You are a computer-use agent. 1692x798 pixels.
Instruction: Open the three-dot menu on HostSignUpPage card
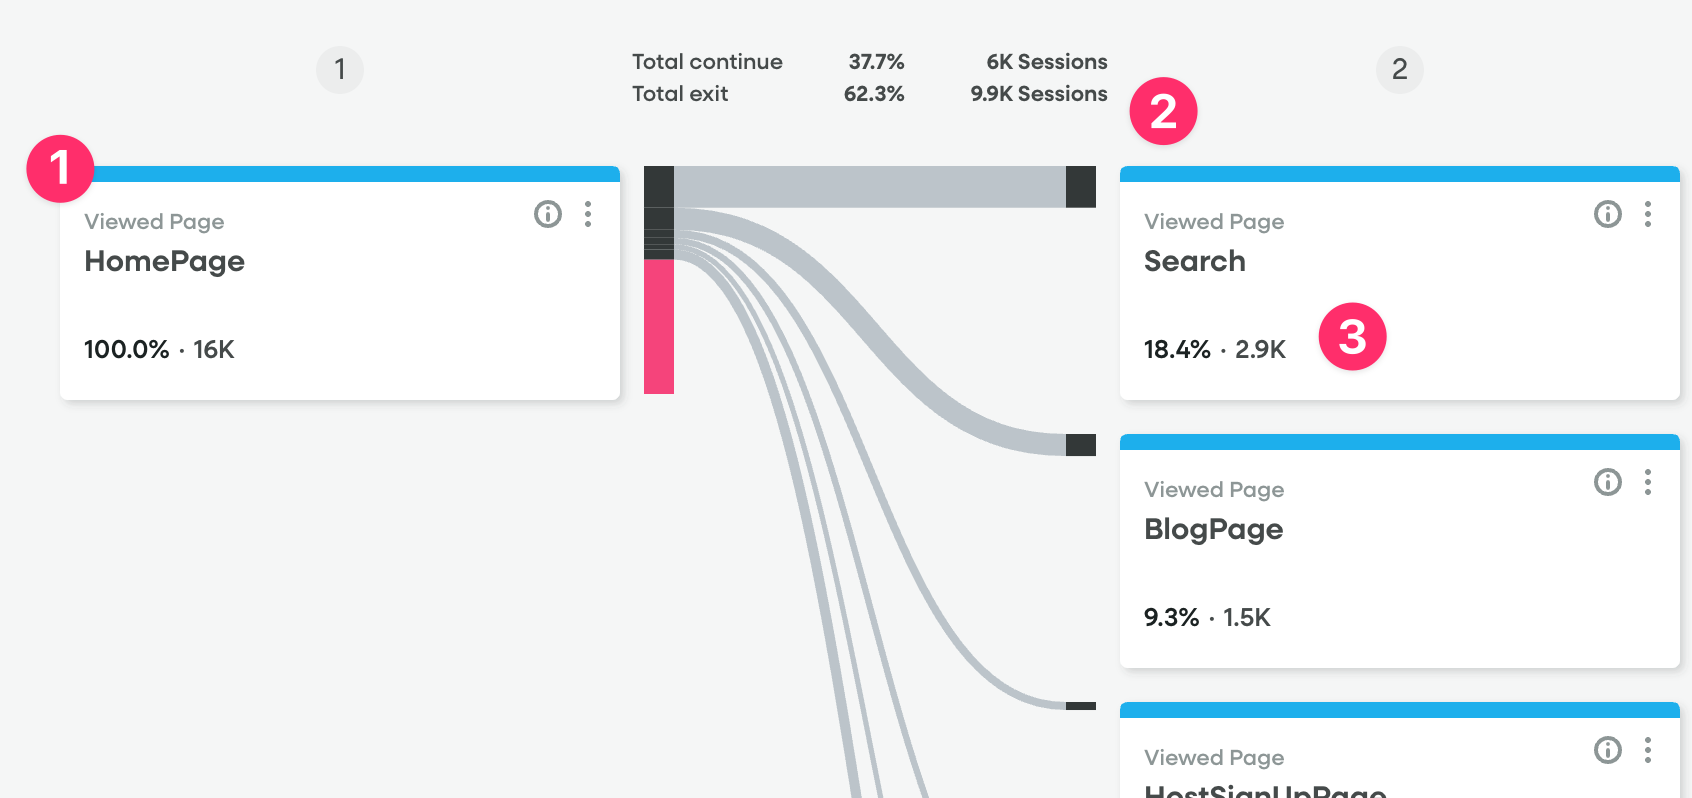pos(1648,750)
